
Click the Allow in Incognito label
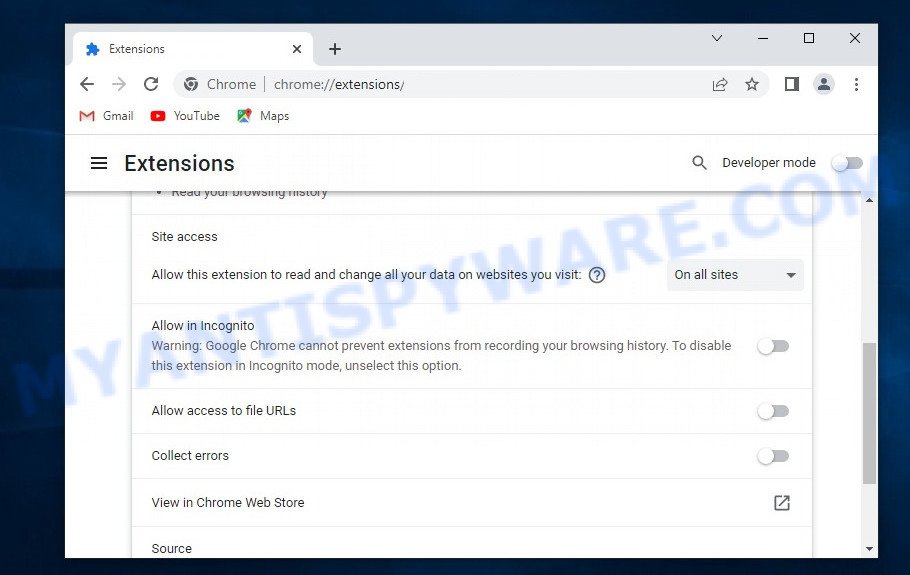point(203,326)
